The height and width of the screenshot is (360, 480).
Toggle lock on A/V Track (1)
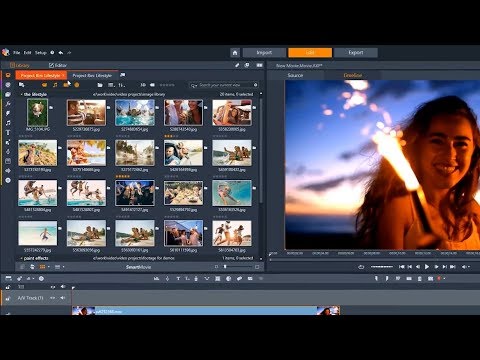8,298
